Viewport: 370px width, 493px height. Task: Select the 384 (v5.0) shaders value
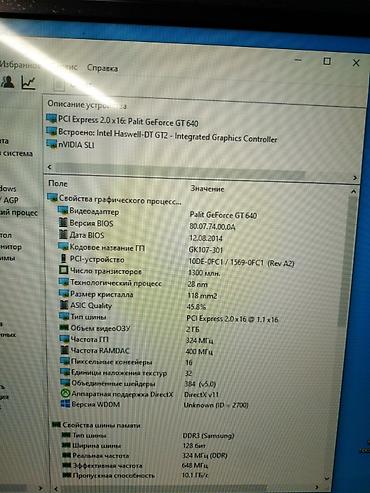click(x=200, y=384)
